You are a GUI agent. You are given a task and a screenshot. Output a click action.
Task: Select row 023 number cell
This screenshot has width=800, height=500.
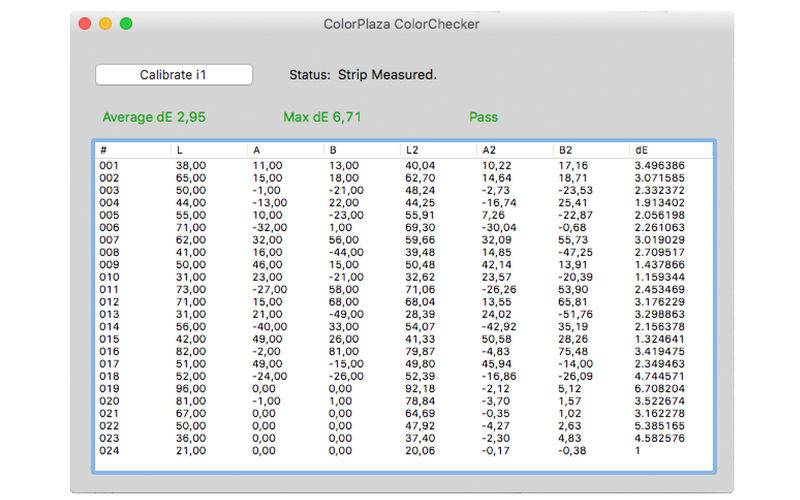109,438
